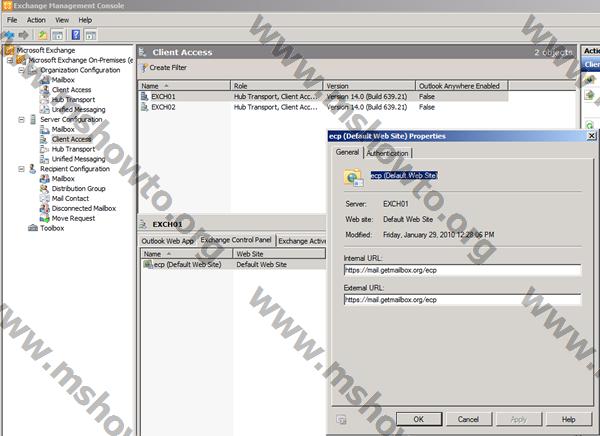This screenshot has width=600, height=436.
Task: Click the blue Help toolbar icon
Action: 76,35
